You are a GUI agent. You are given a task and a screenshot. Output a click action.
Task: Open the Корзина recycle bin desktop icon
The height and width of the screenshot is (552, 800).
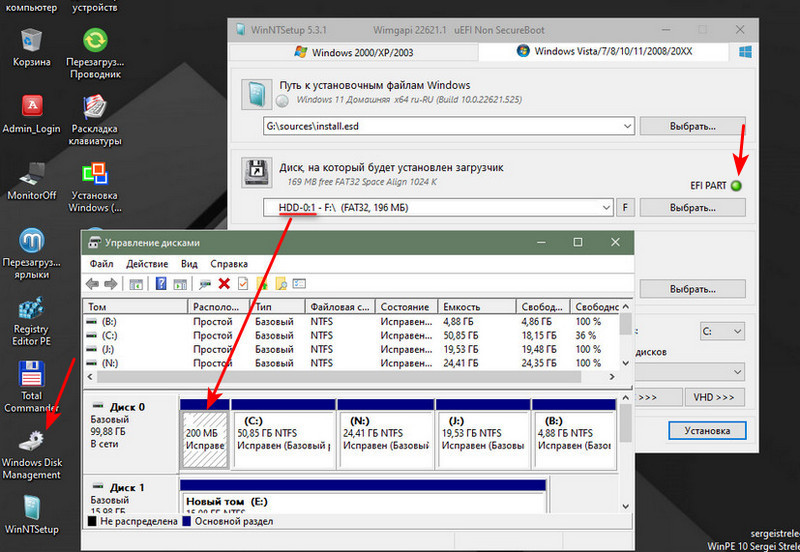click(31, 48)
